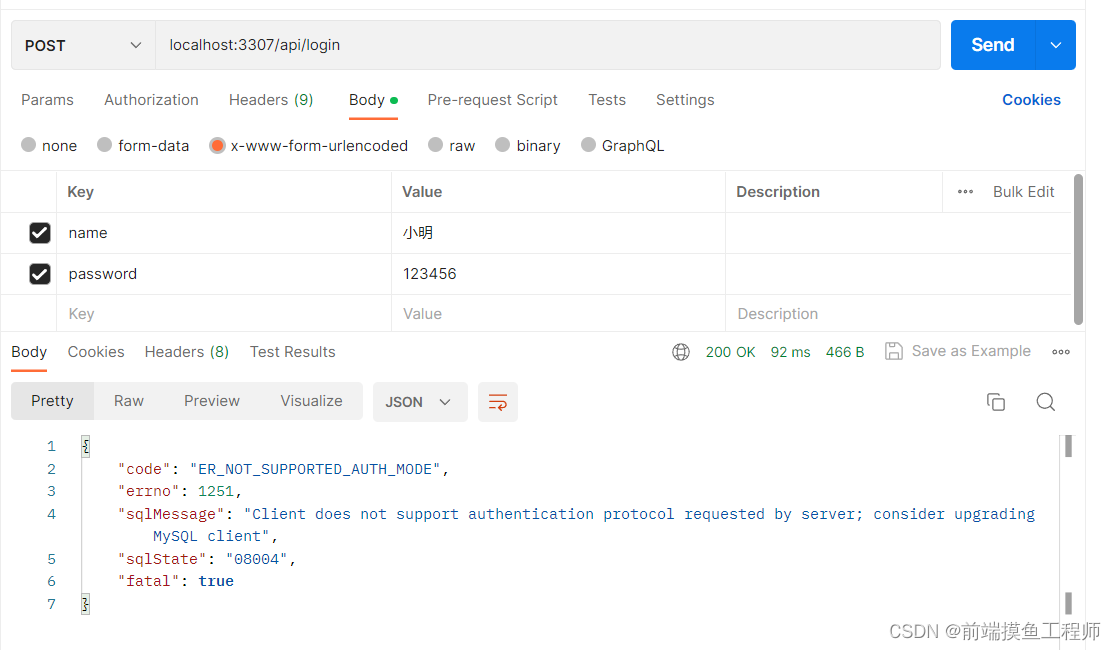
Task: Open the Cookies manager
Action: click(x=1031, y=100)
